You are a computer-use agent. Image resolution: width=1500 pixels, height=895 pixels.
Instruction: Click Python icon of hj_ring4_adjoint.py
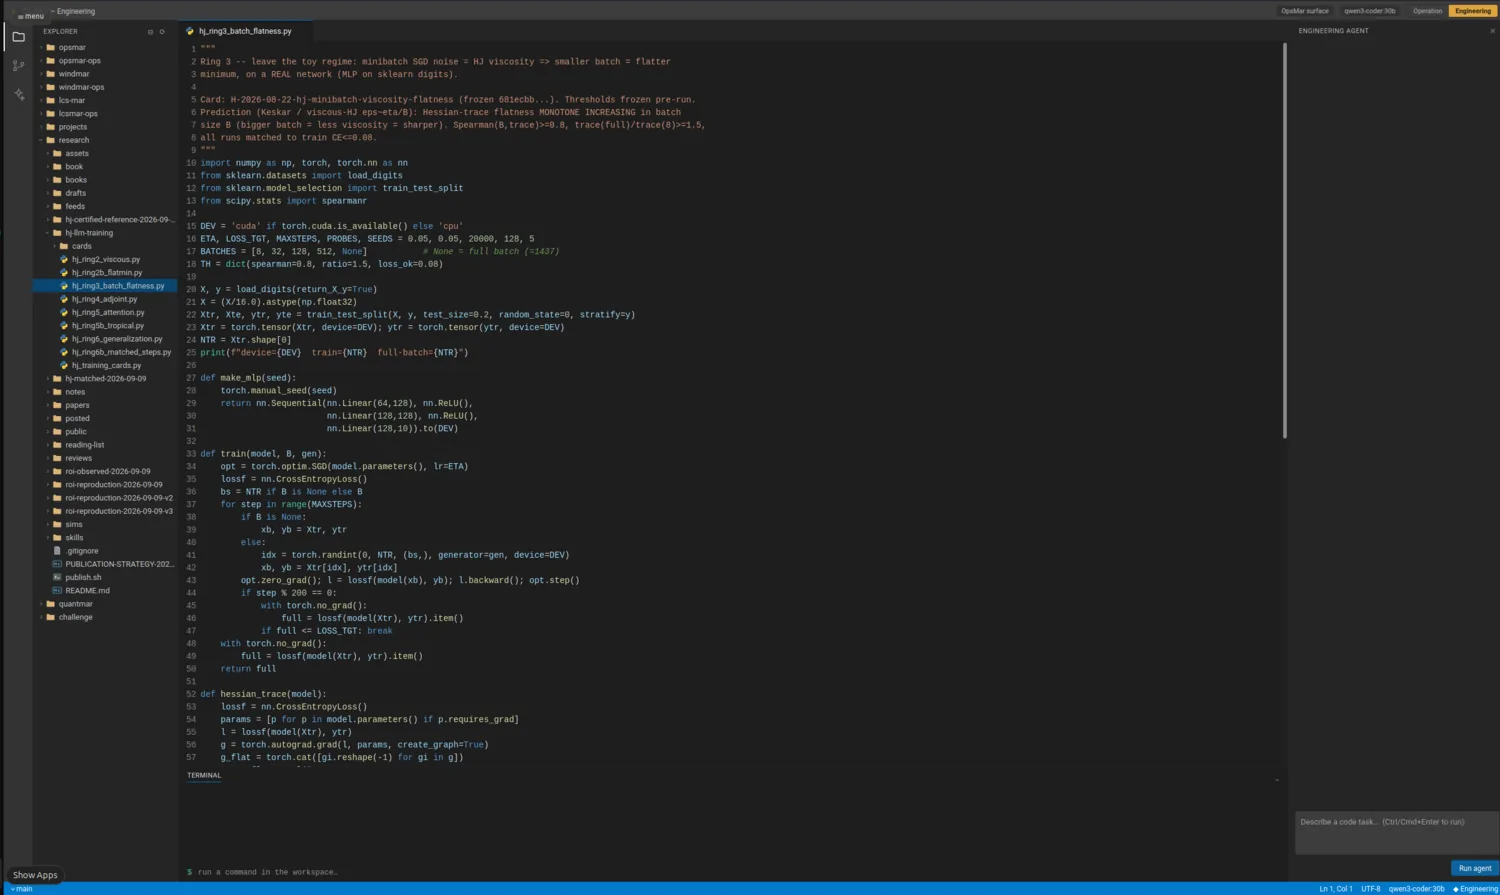[64, 299]
